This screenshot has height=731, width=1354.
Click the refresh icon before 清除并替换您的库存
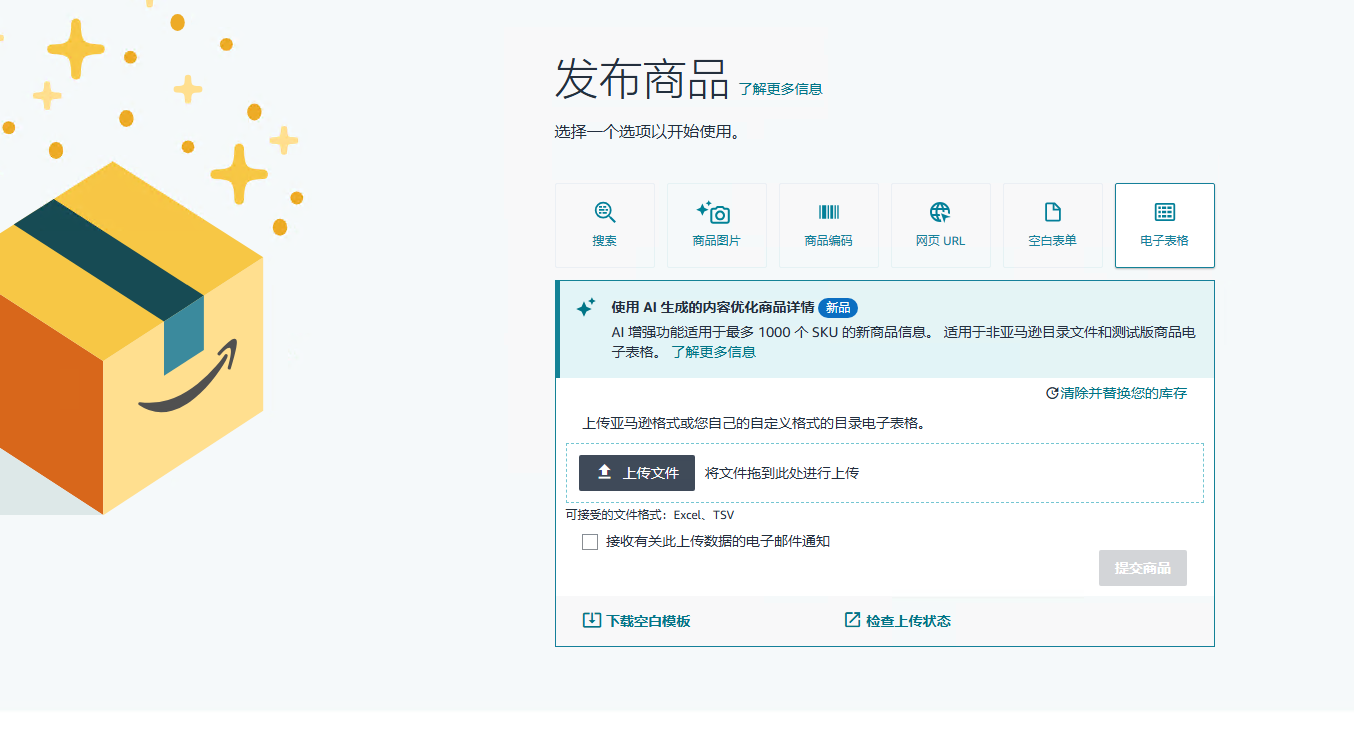tap(1051, 393)
